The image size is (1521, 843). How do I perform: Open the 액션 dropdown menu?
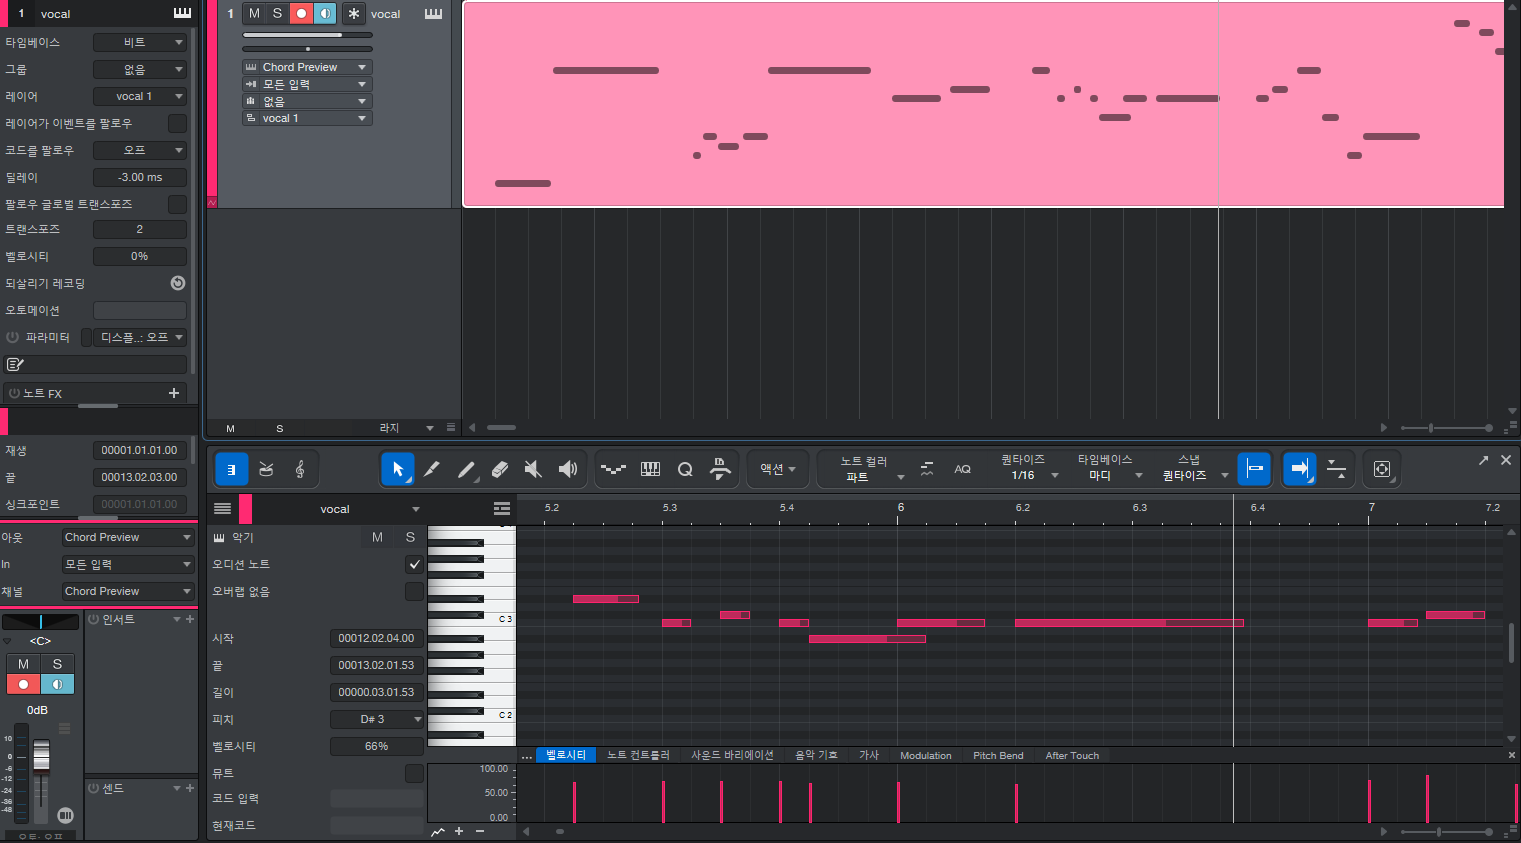[x=778, y=469]
